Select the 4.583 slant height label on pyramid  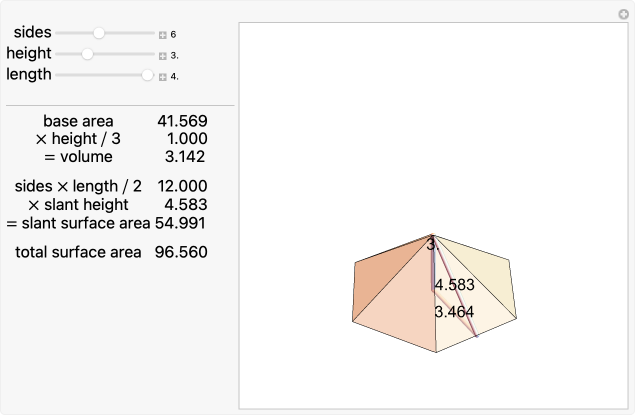tap(454, 285)
